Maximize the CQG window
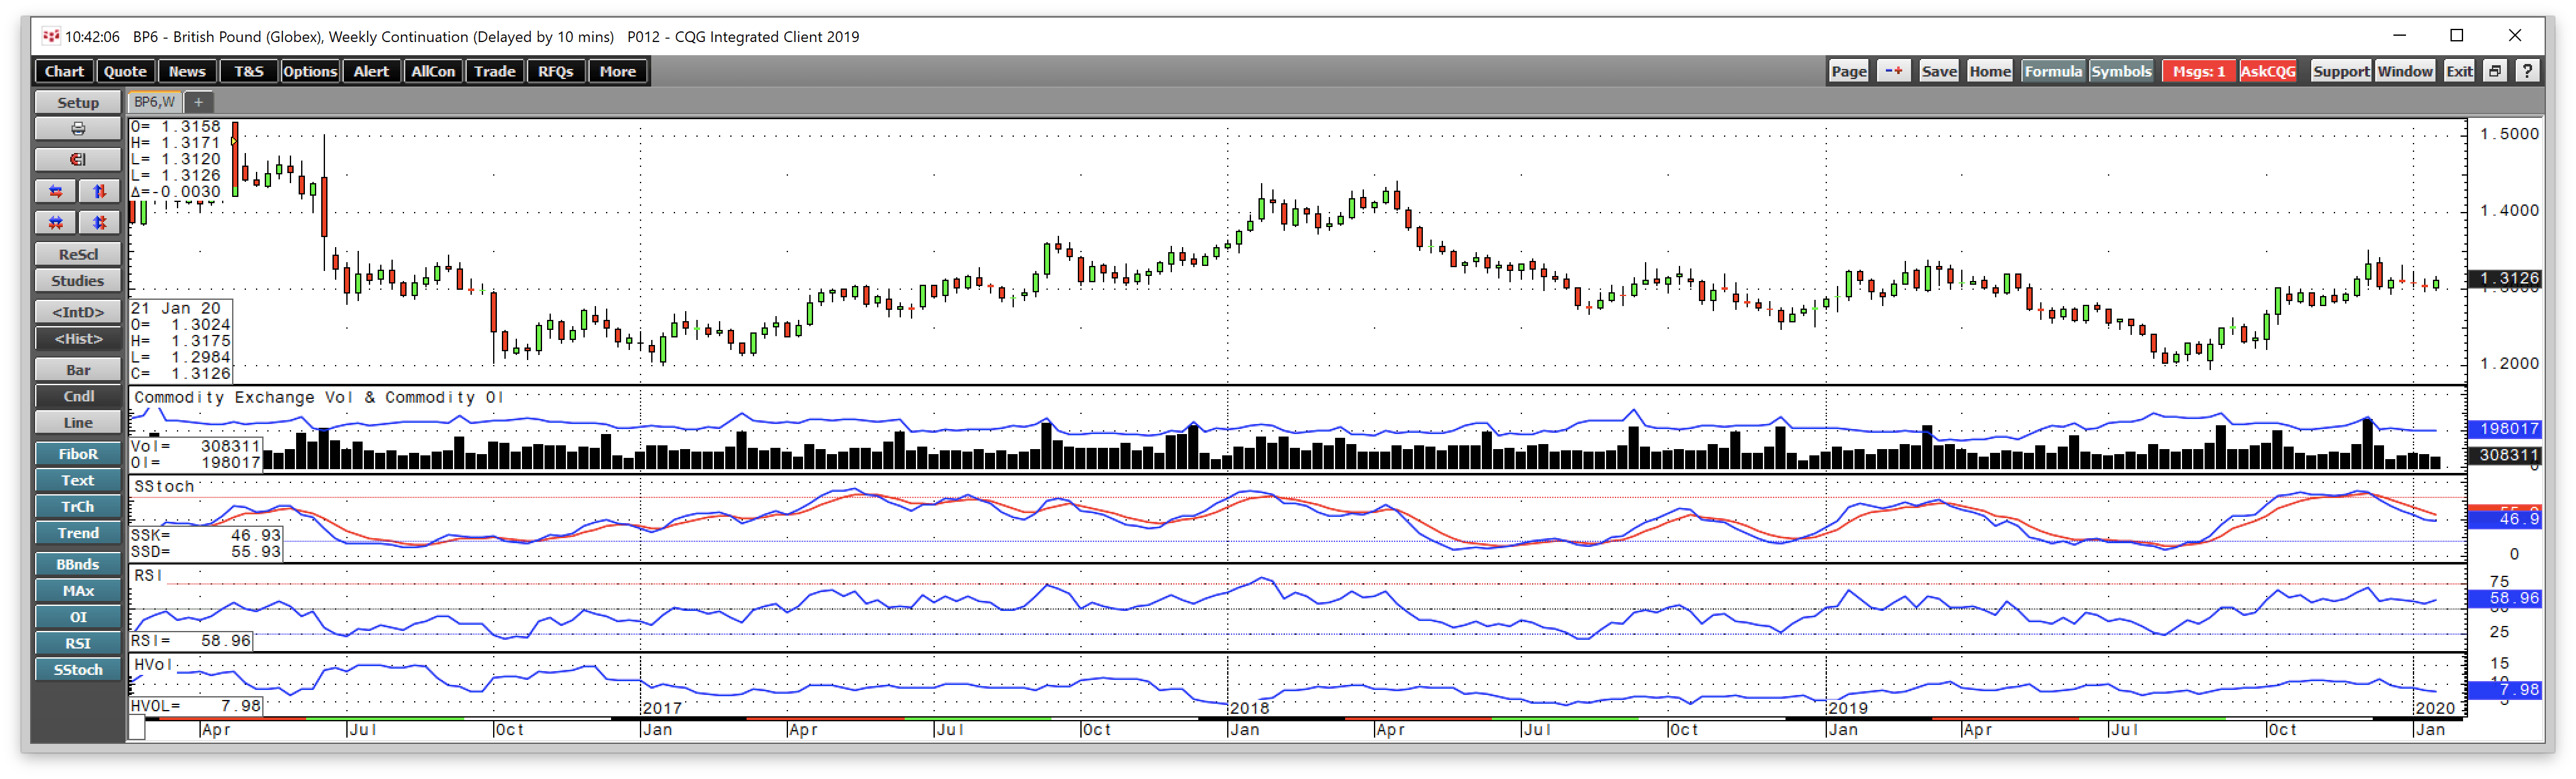Image resolution: width=2576 pixels, height=779 pixels. (2456, 35)
